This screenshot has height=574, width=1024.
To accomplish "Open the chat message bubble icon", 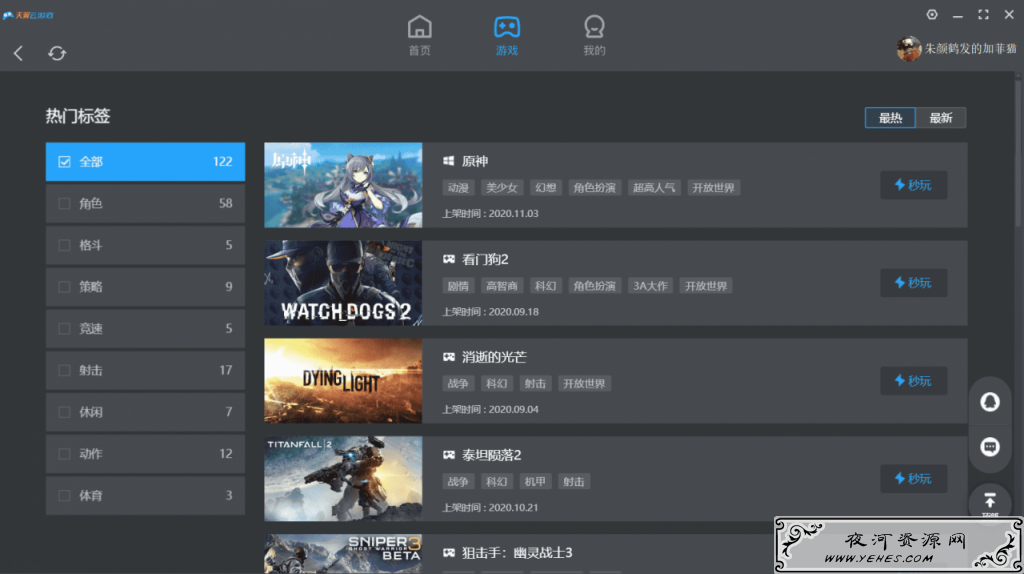I will pyautogui.click(x=989, y=447).
